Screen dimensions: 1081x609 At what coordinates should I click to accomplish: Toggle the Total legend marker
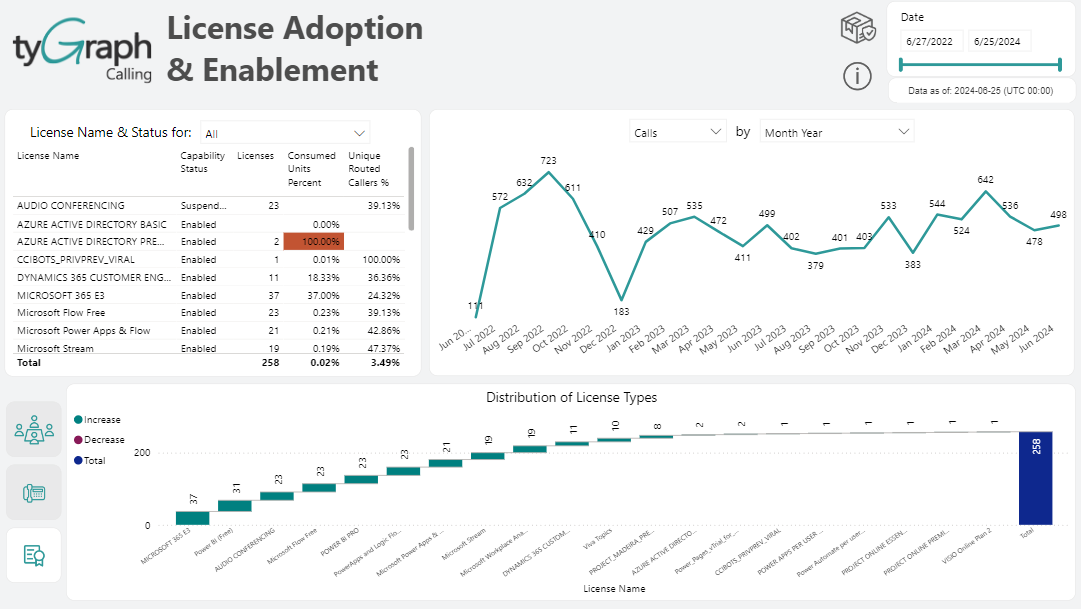coord(79,461)
